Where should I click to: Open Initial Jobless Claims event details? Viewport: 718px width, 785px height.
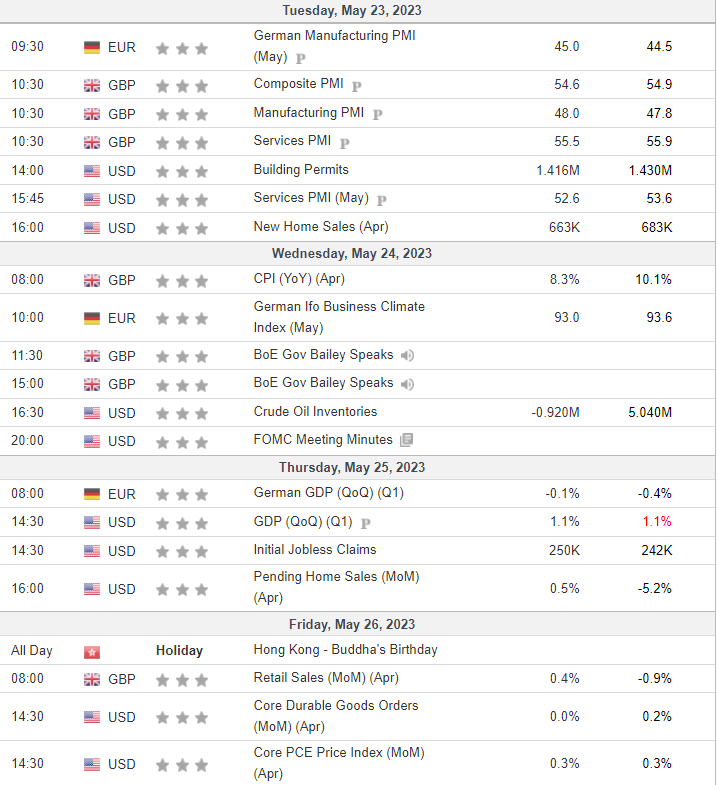(314, 550)
